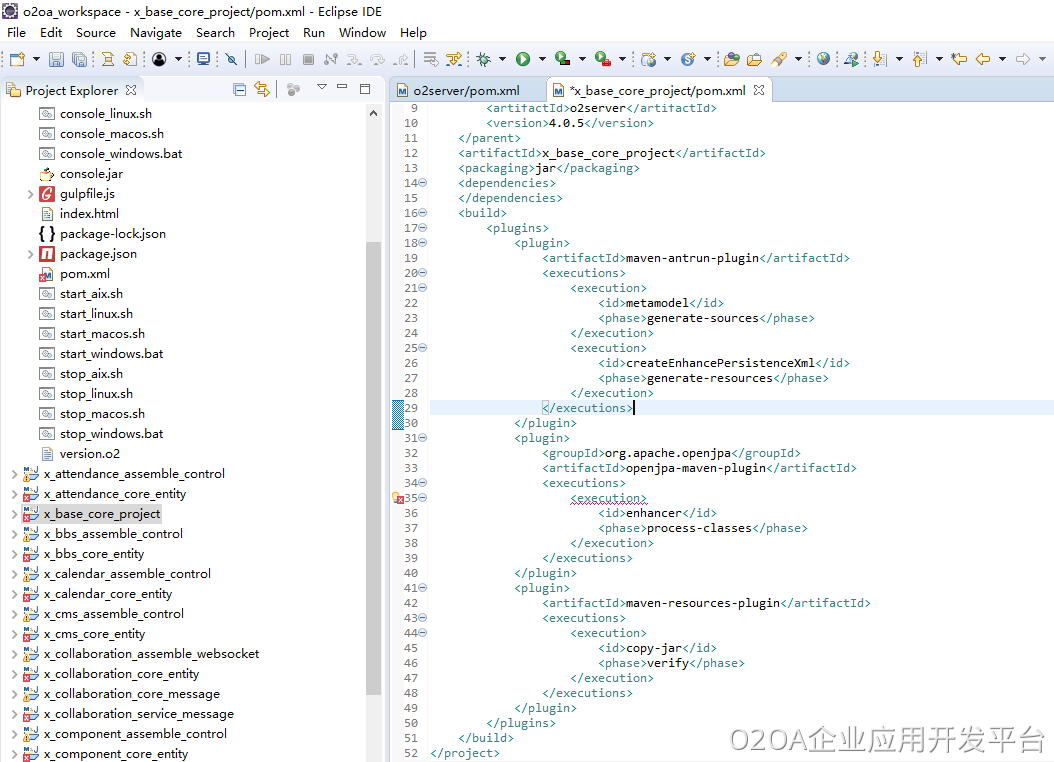Image resolution: width=1054 pixels, height=762 pixels.
Task: Switch to the o2server/pom.xml tab
Action: point(465,90)
